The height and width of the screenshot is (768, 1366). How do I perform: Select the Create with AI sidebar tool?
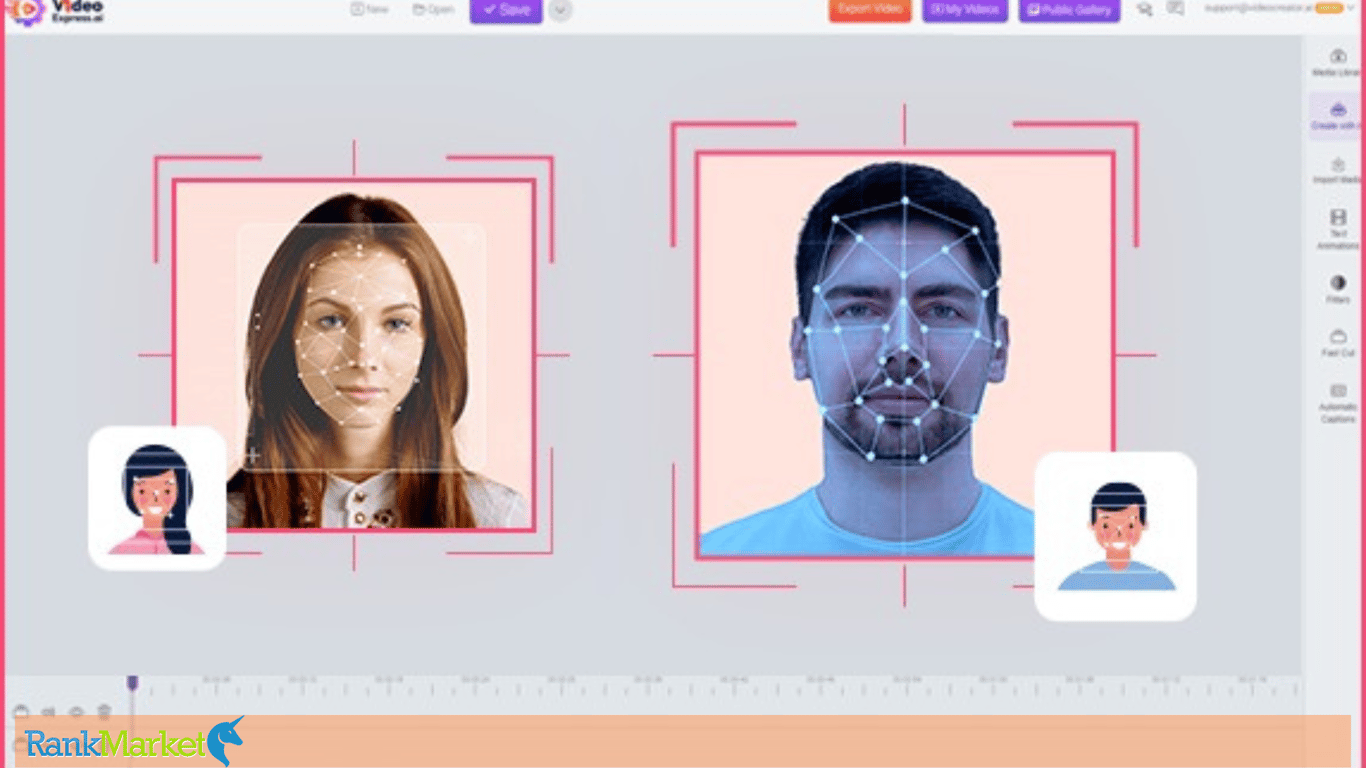point(1337,117)
